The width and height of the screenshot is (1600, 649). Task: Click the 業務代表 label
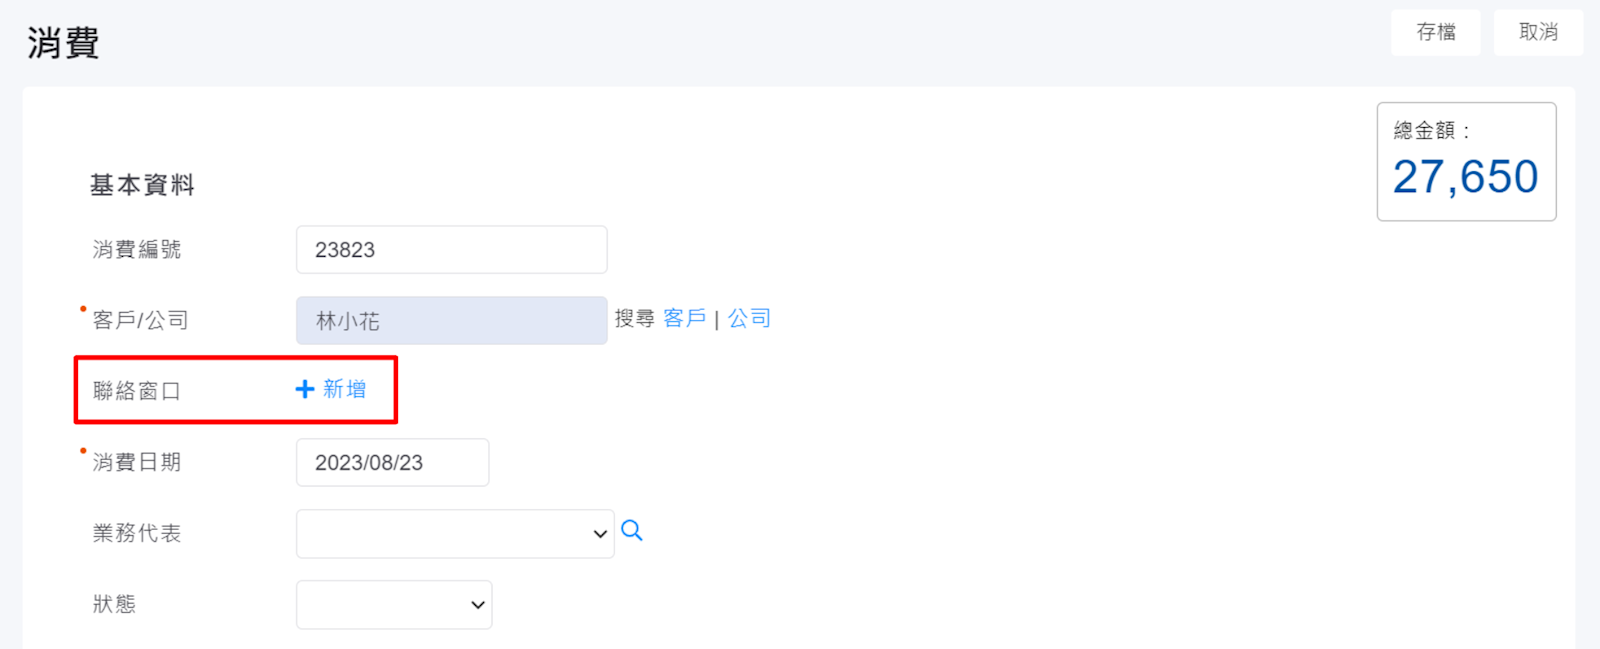tap(137, 534)
